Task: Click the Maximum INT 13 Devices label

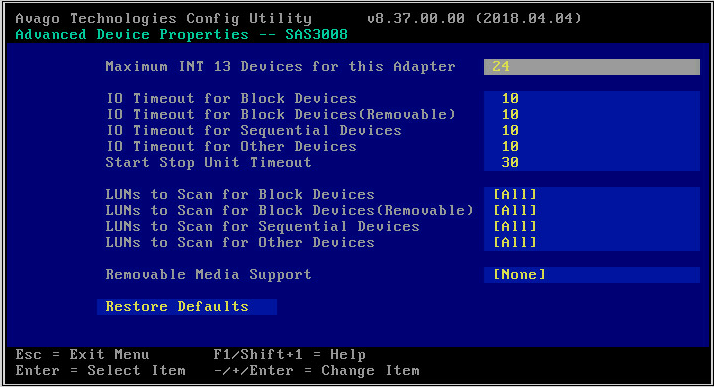Action: pyautogui.click(x=280, y=66)
